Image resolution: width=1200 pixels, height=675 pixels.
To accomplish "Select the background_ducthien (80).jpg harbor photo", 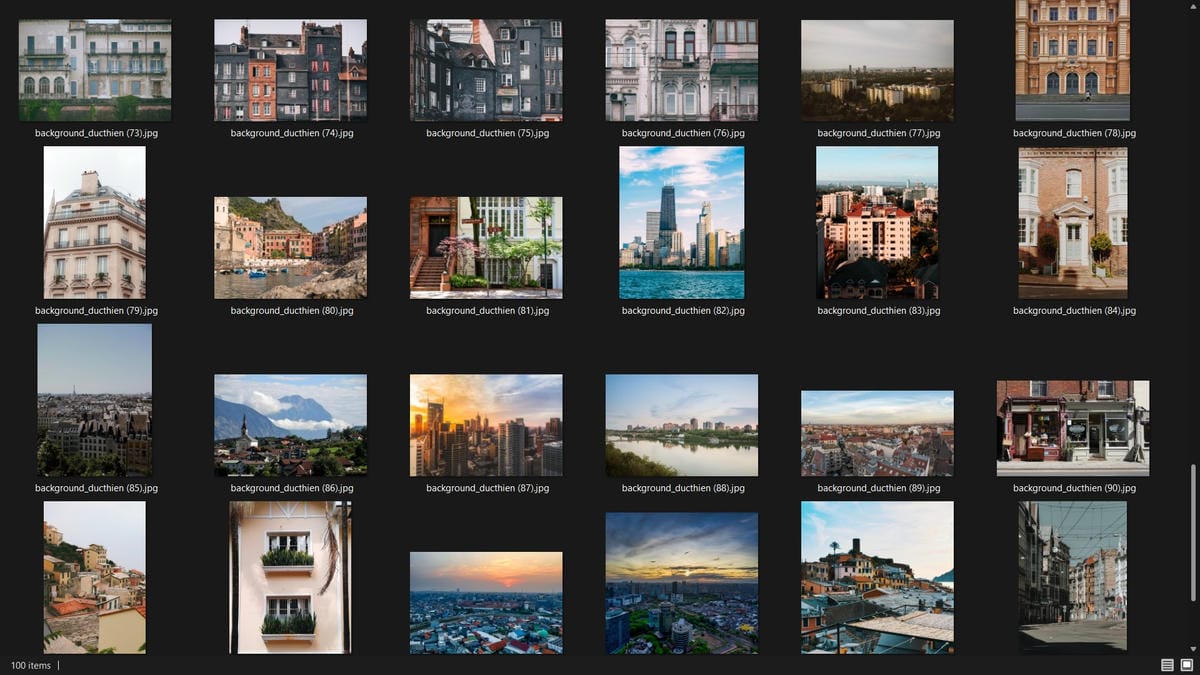I will 290,248.
